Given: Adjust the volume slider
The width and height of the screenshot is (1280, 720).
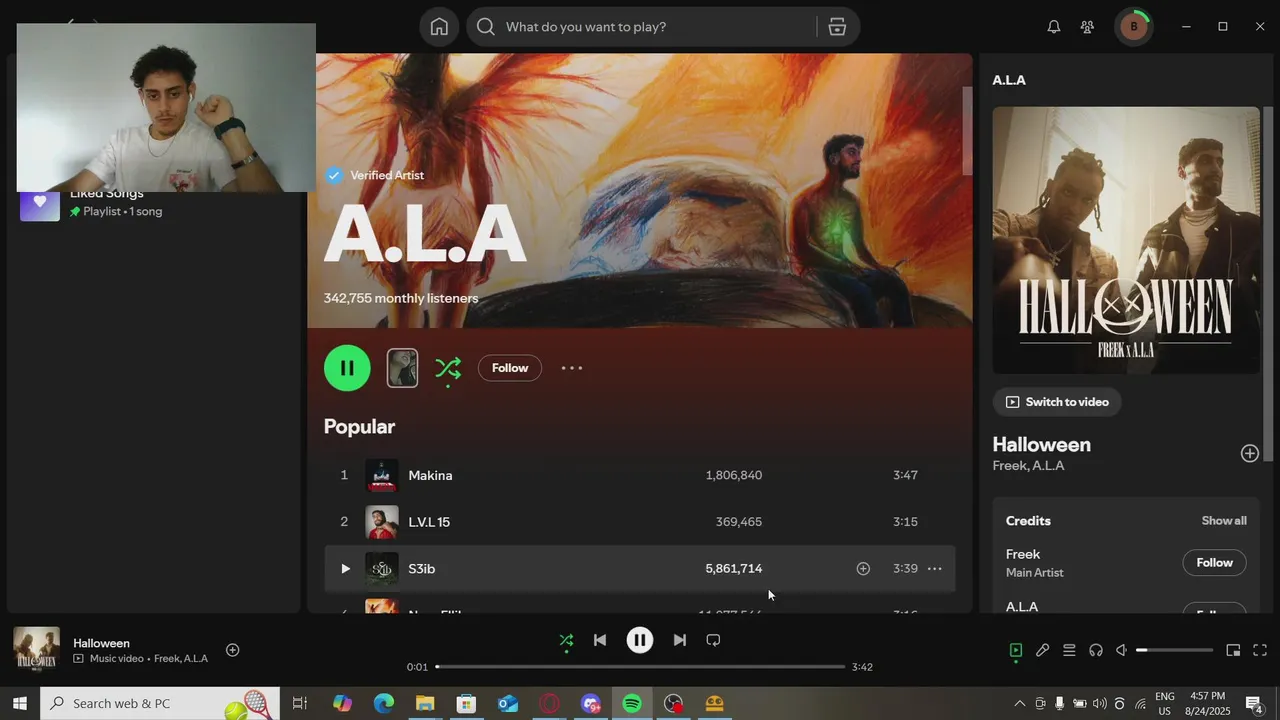Looking at the screenshot, I should pos(1174,650).
